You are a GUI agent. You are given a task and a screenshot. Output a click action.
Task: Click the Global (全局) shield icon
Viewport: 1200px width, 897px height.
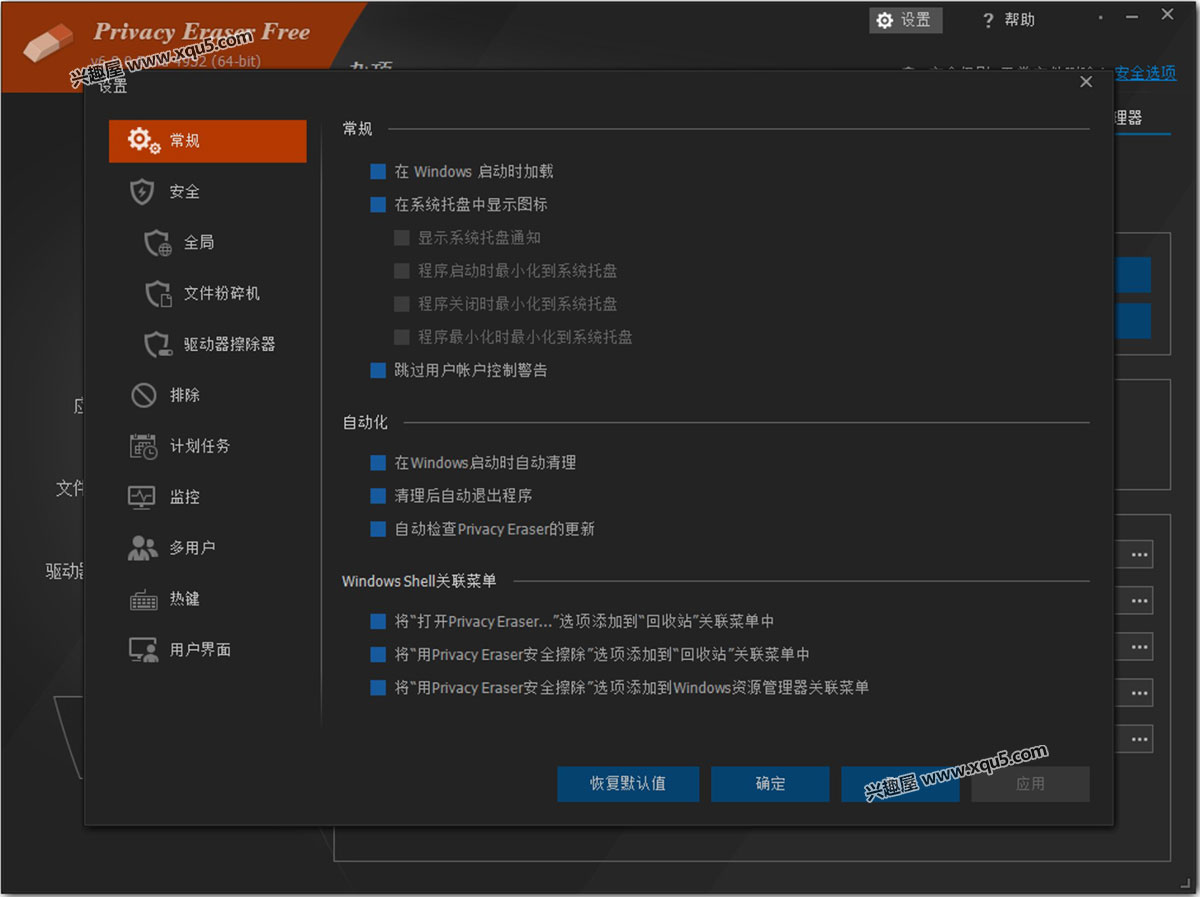pyautogui.click(x=158, y=243)
